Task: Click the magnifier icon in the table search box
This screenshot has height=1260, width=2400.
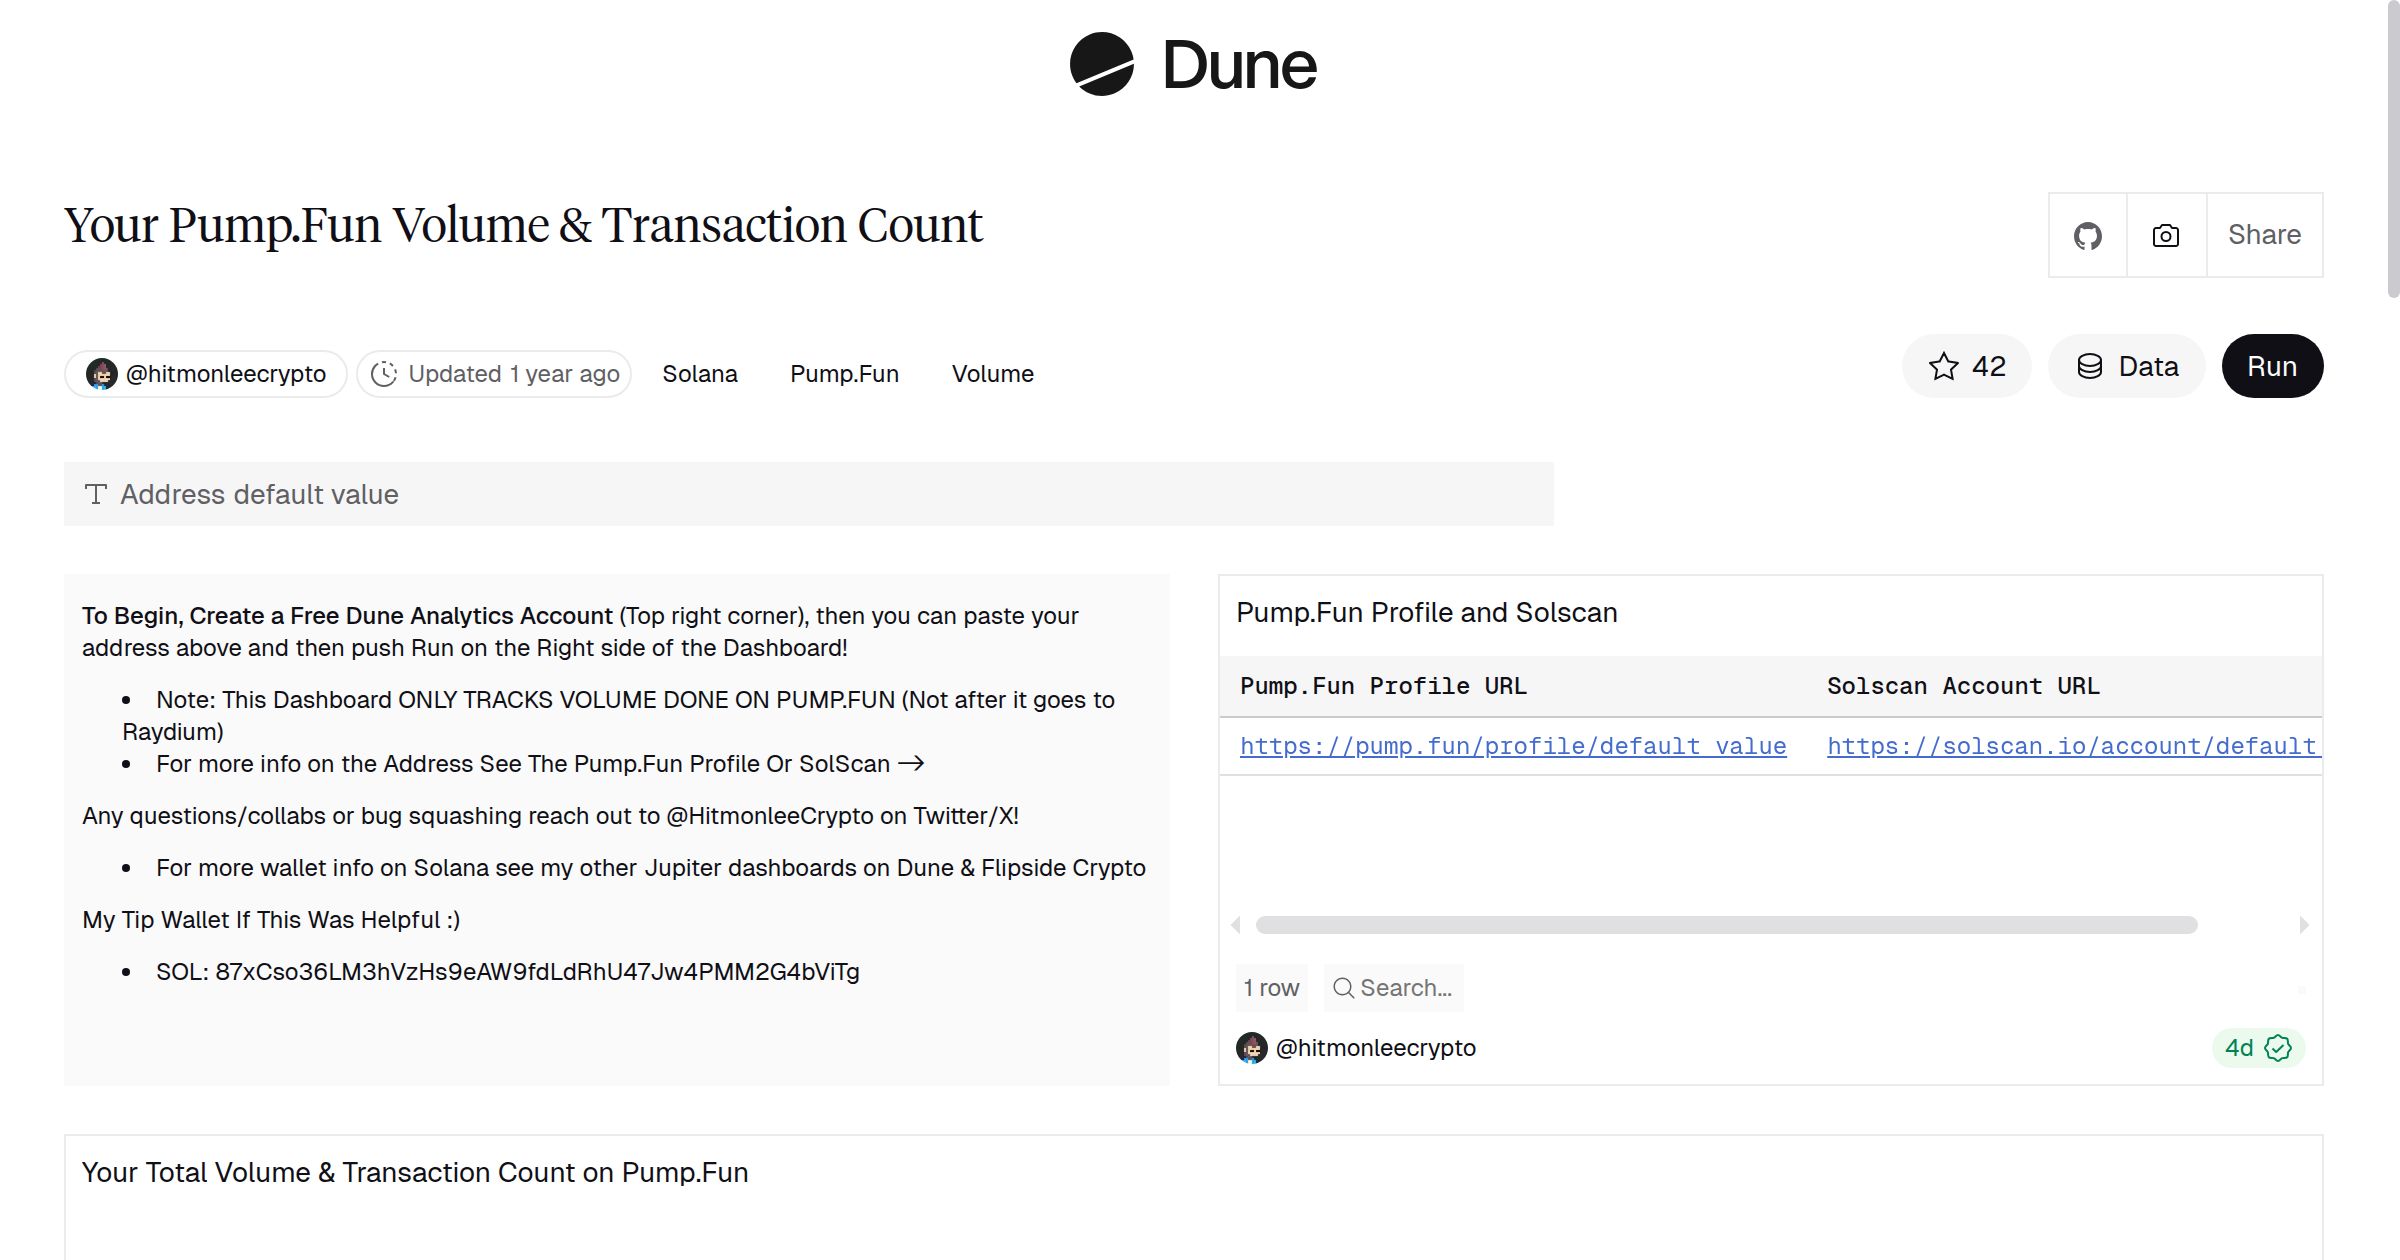Action: tap(1343, 988)
